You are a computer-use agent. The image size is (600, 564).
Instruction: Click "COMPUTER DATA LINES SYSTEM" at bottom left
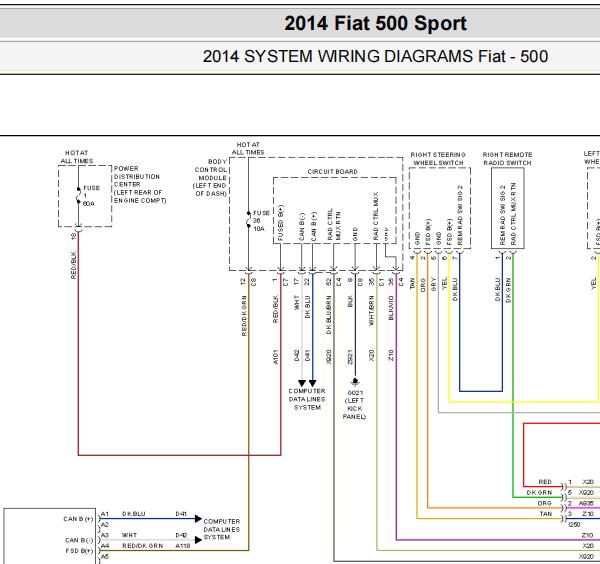point(222,530)
